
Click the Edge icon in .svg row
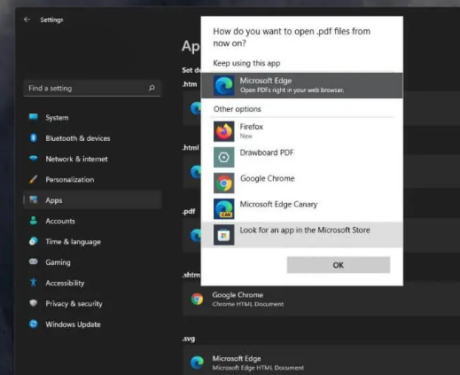pyautogui.click(x=197, y=362)
